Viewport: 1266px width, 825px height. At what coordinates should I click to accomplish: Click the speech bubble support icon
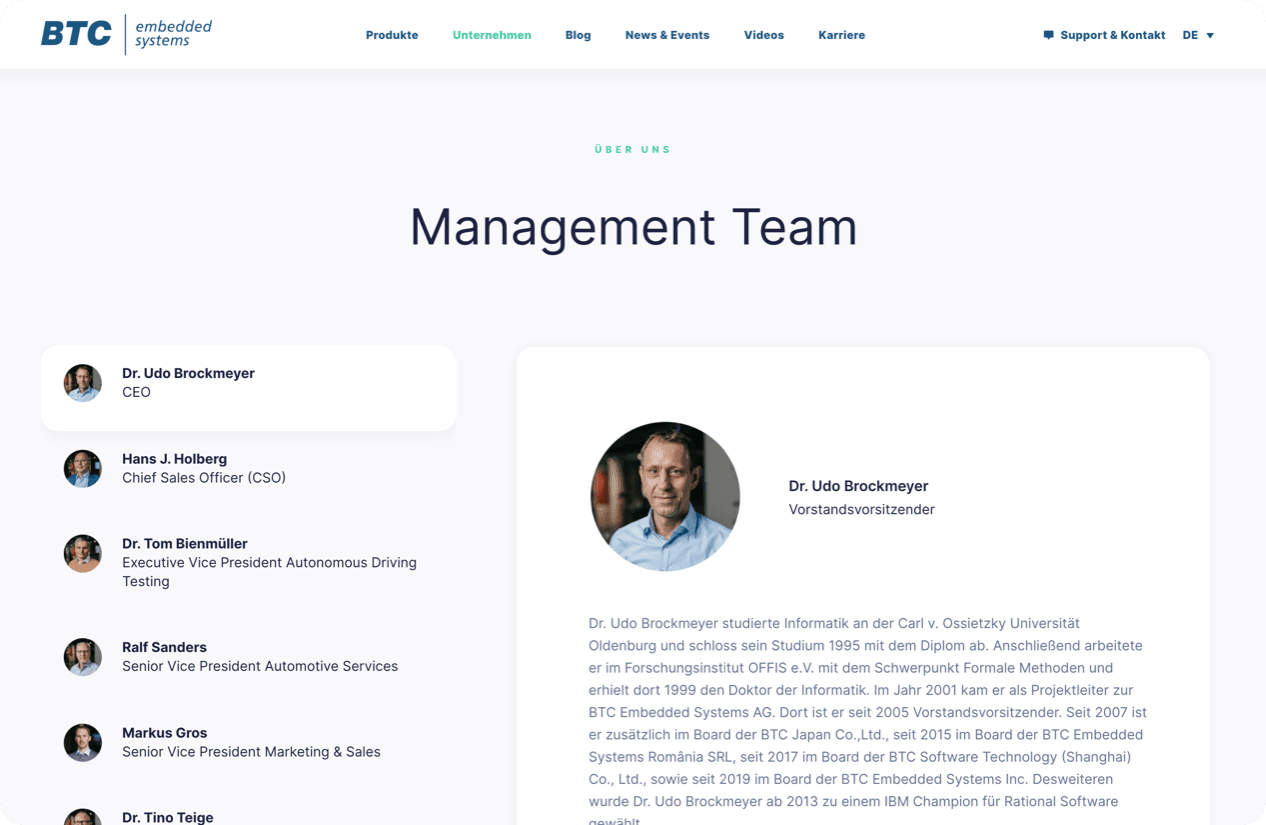[1048, 35]
